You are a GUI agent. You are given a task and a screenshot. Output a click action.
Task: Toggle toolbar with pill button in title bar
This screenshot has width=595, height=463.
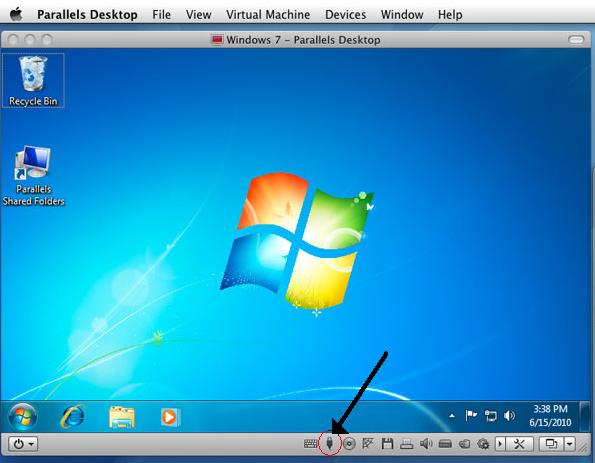pos(576,39)
